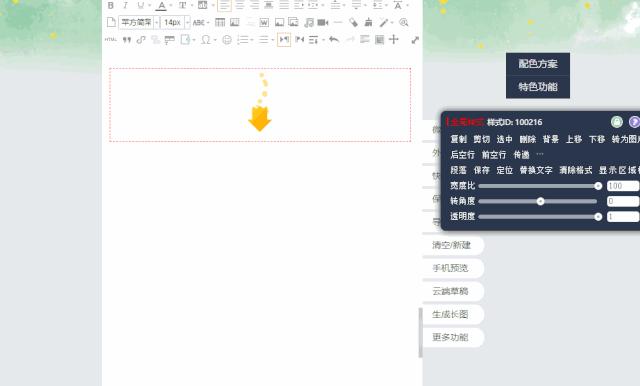Open the HTML source view

[x=111, y=40]
